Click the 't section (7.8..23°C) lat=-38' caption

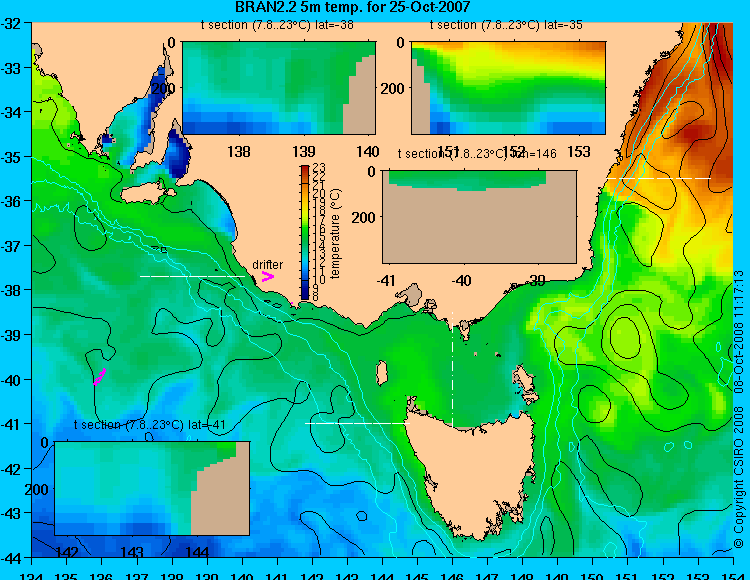coord(277,25)
